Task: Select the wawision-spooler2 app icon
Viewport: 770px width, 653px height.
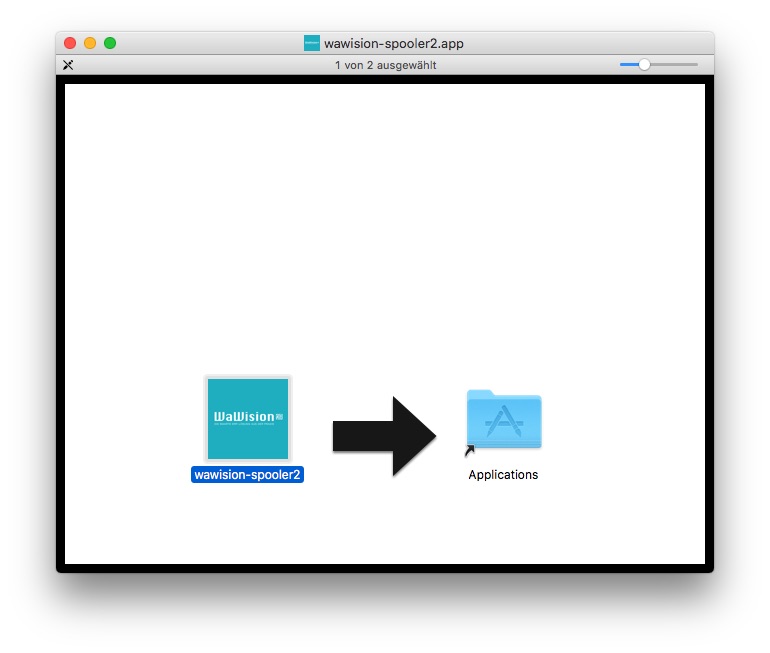Action: [x=247, y=419]
